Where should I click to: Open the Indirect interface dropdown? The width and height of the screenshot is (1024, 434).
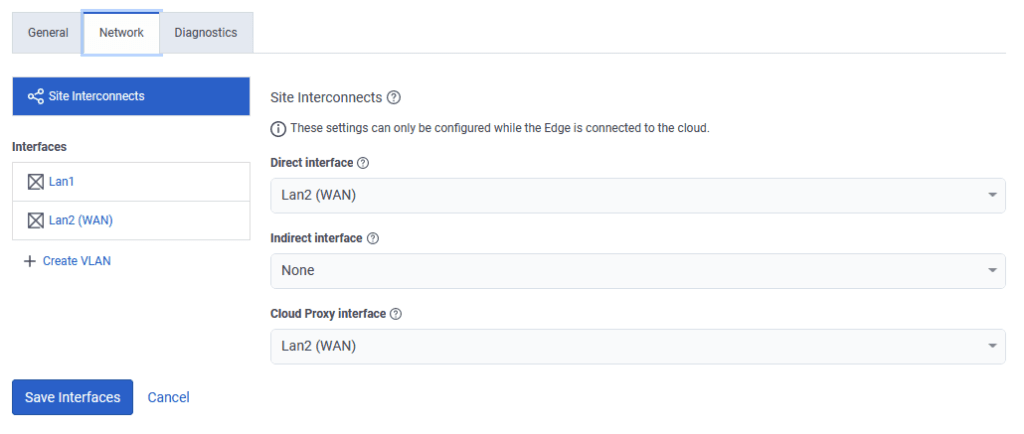pos(637,270)
